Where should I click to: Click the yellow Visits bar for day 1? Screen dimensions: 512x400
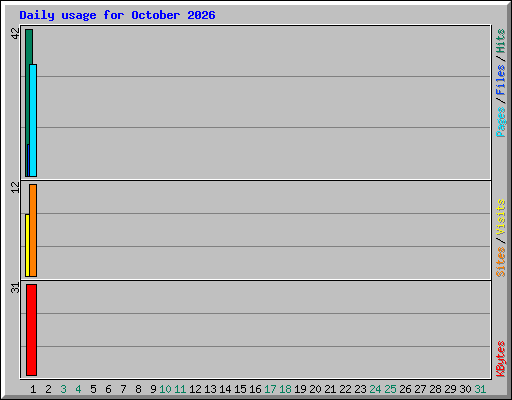pyautogui.click(x=27, y=245)
